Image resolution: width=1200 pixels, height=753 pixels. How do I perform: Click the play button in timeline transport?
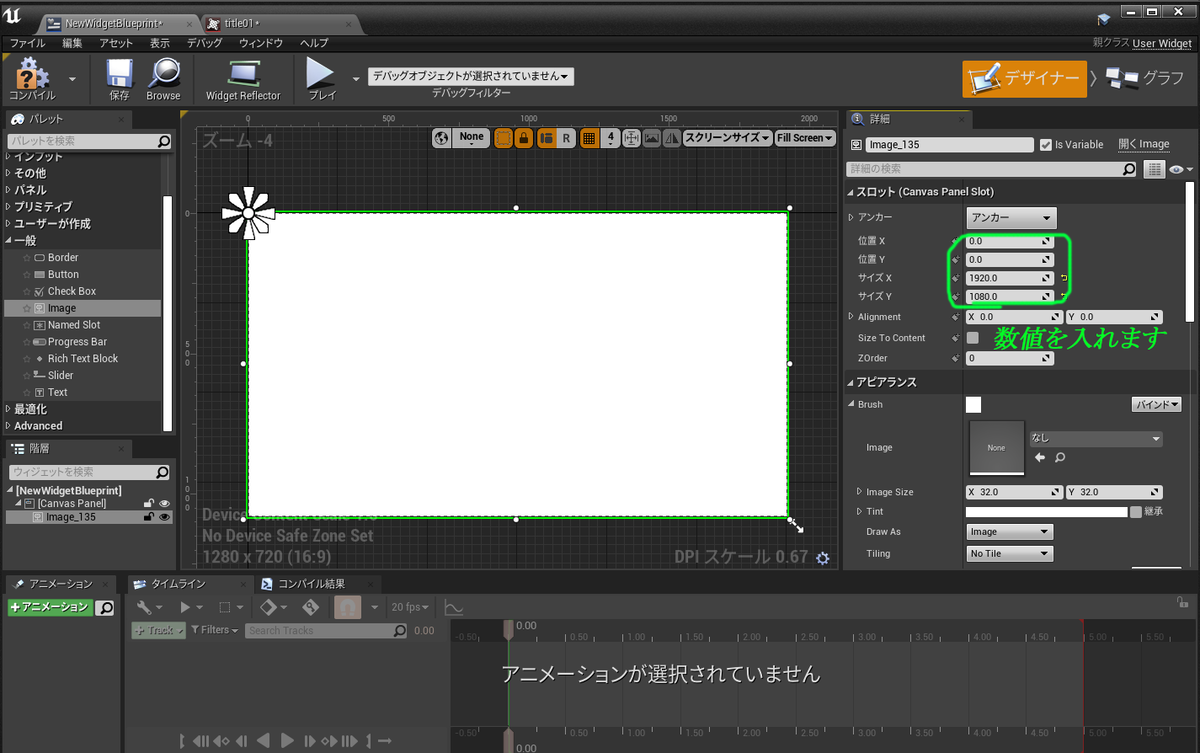click(288, 741)
